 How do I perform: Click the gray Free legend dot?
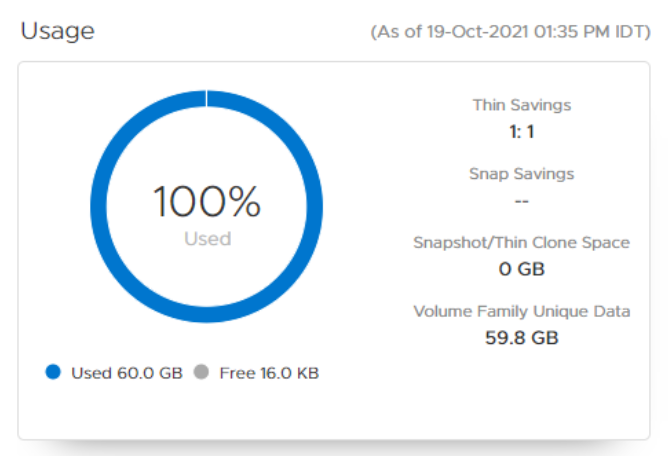click(x=201, y=372)
